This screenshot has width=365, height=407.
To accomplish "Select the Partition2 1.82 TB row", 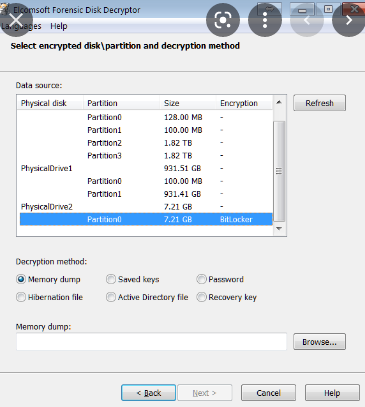I will pos(146,143).
